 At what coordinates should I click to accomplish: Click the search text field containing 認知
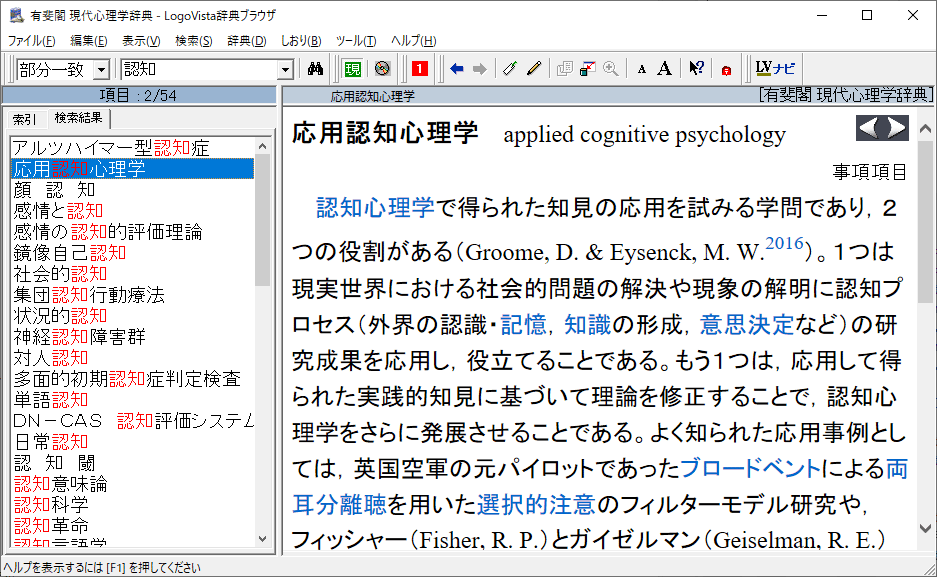click(x=198, y=69)
